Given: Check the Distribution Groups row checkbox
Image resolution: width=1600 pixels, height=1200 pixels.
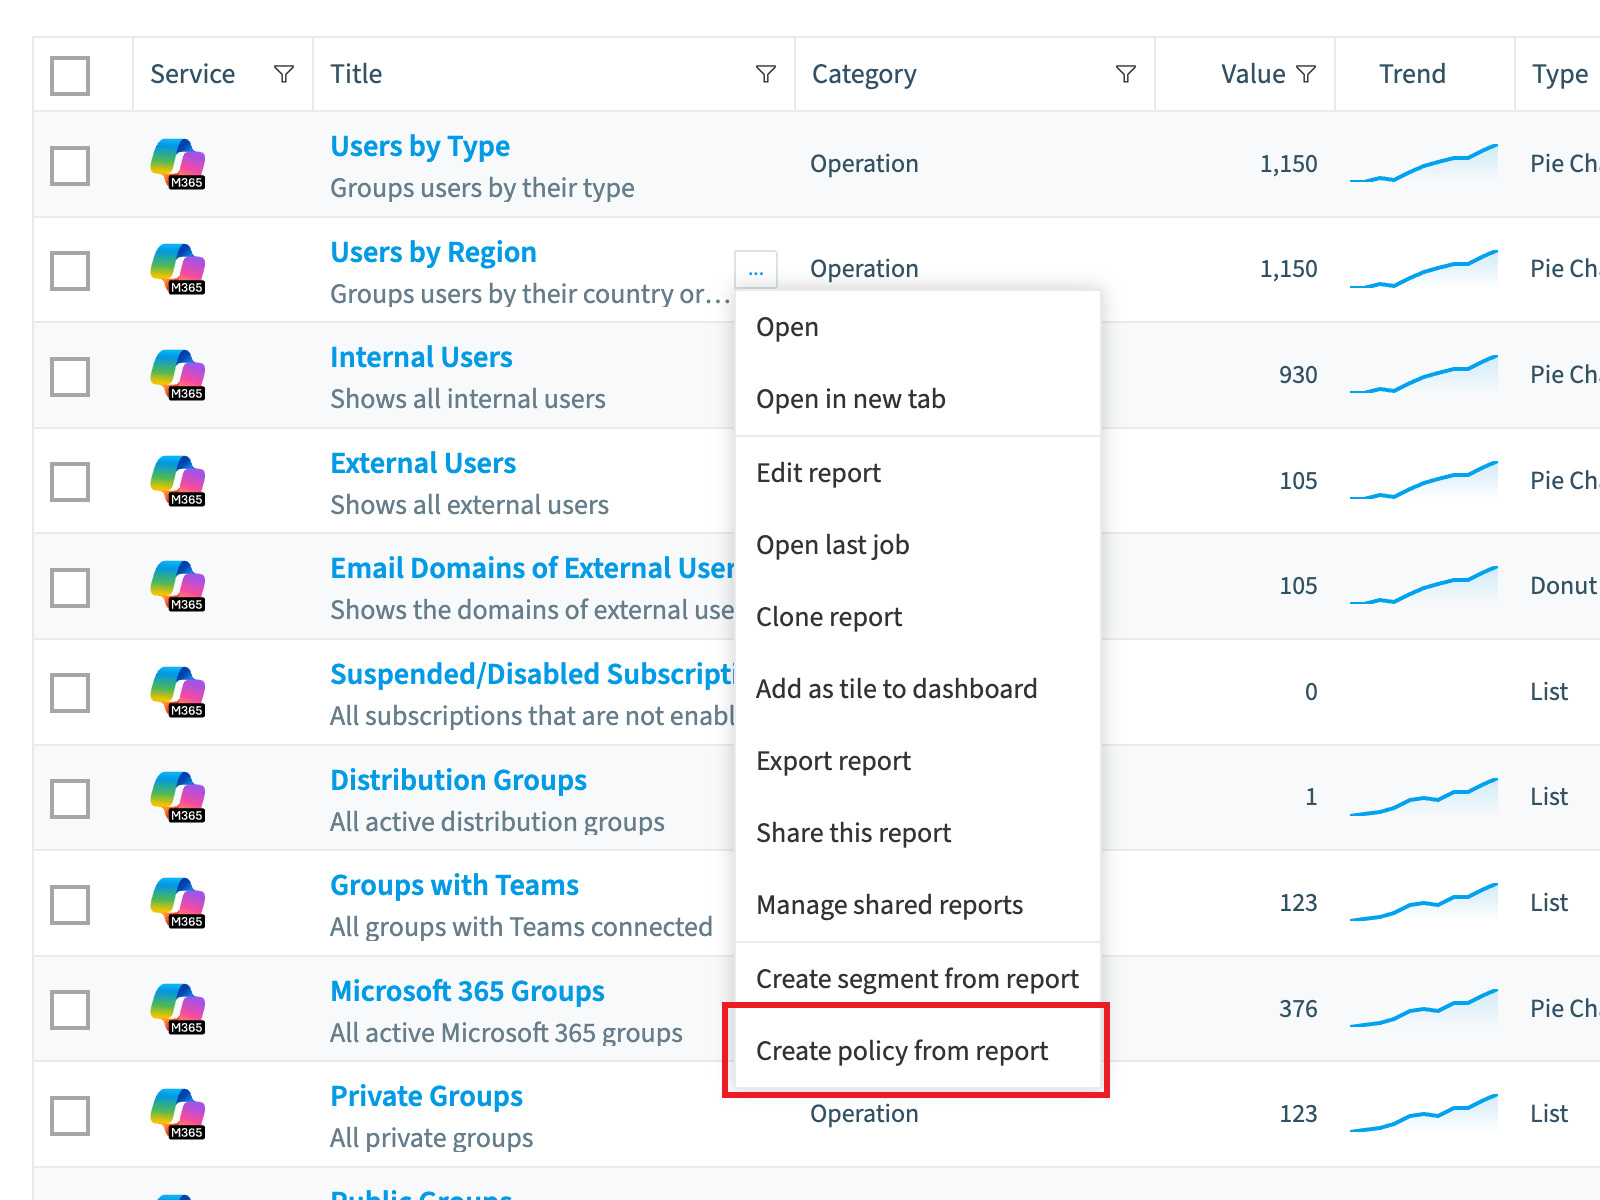Looking at the screenshot, I should [70, 798].
